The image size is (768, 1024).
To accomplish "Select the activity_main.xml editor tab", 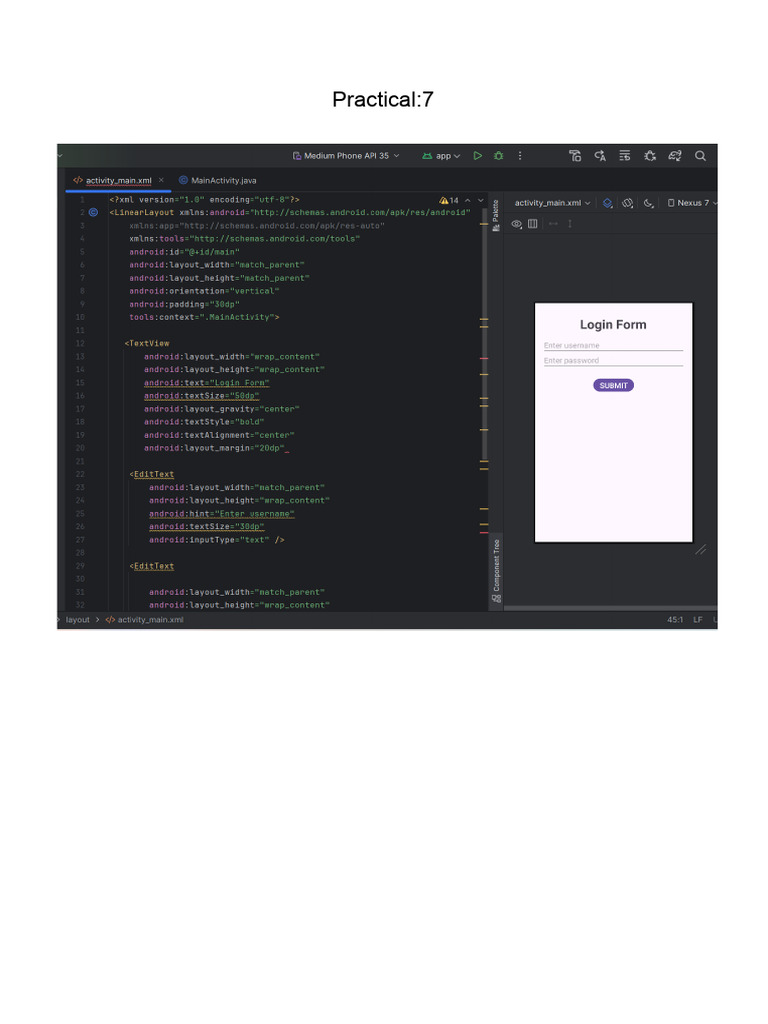I will coord(118,180).
